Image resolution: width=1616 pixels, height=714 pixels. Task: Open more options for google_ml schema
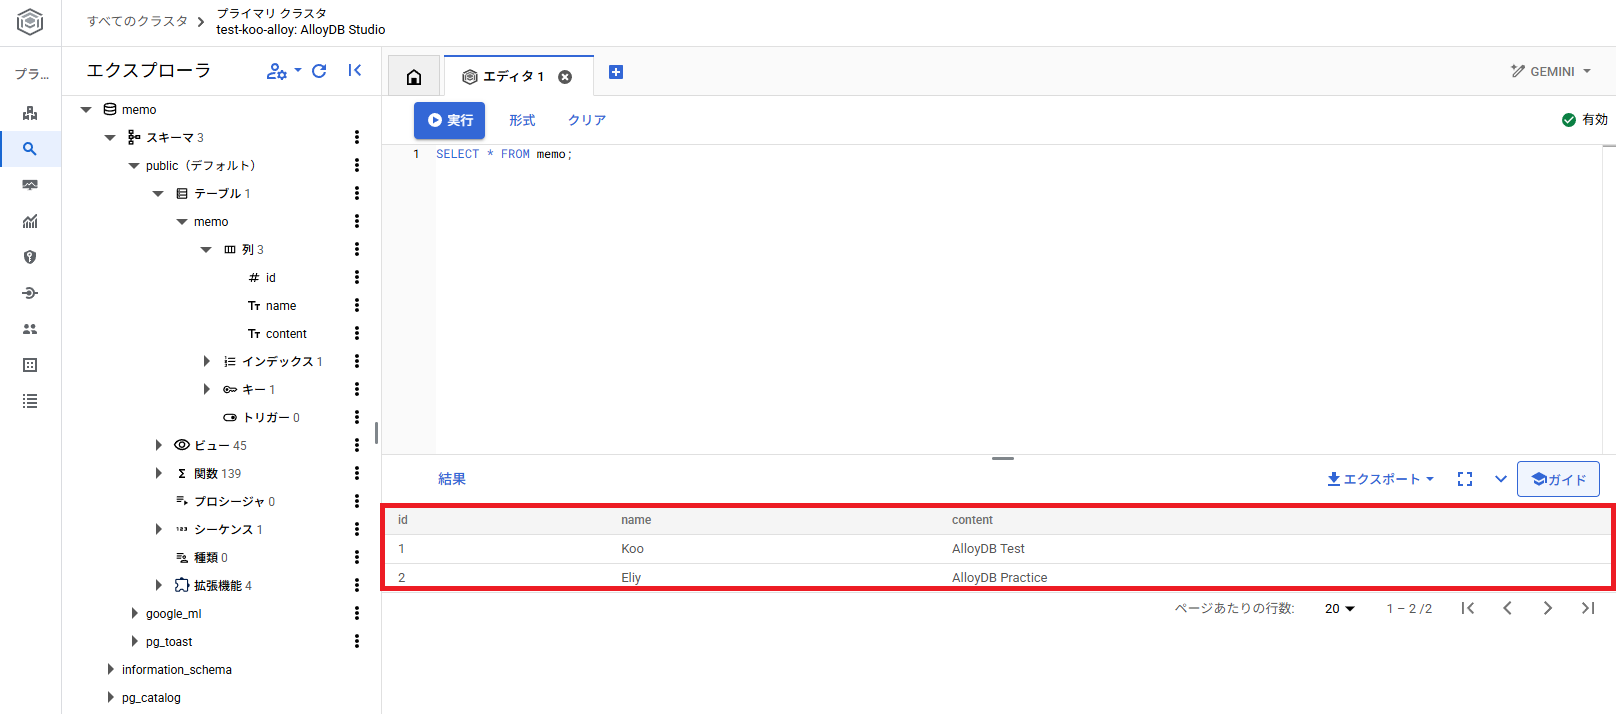[357, 613]
